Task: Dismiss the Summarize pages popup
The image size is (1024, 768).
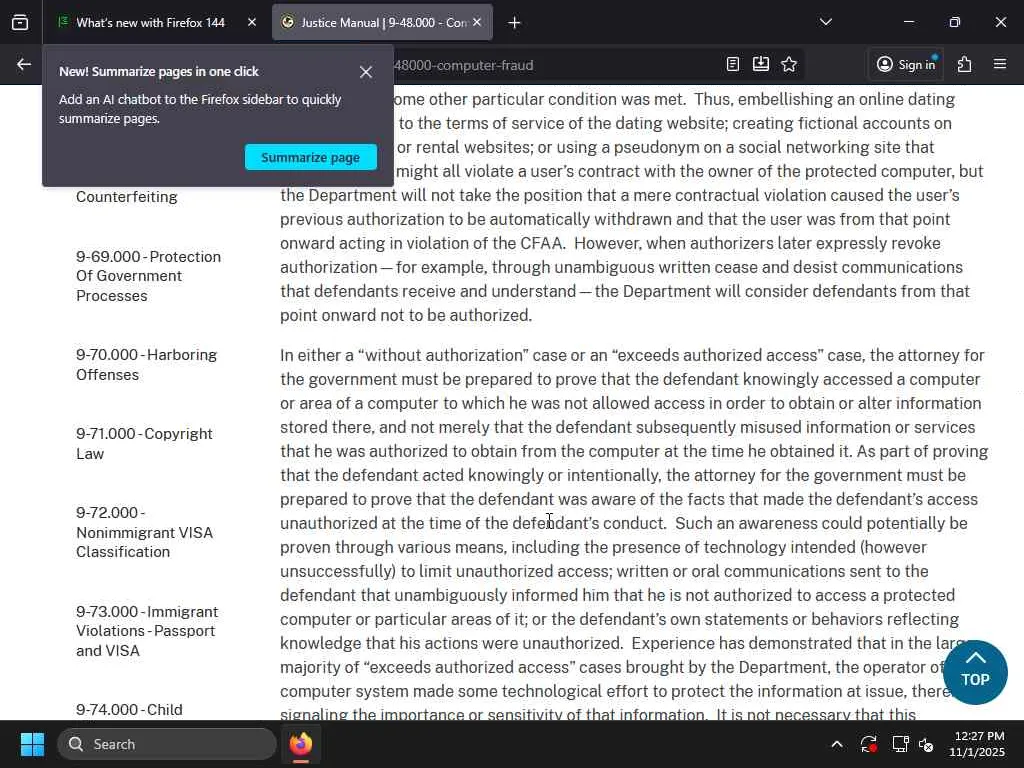Action: click(x=366, y=72)
